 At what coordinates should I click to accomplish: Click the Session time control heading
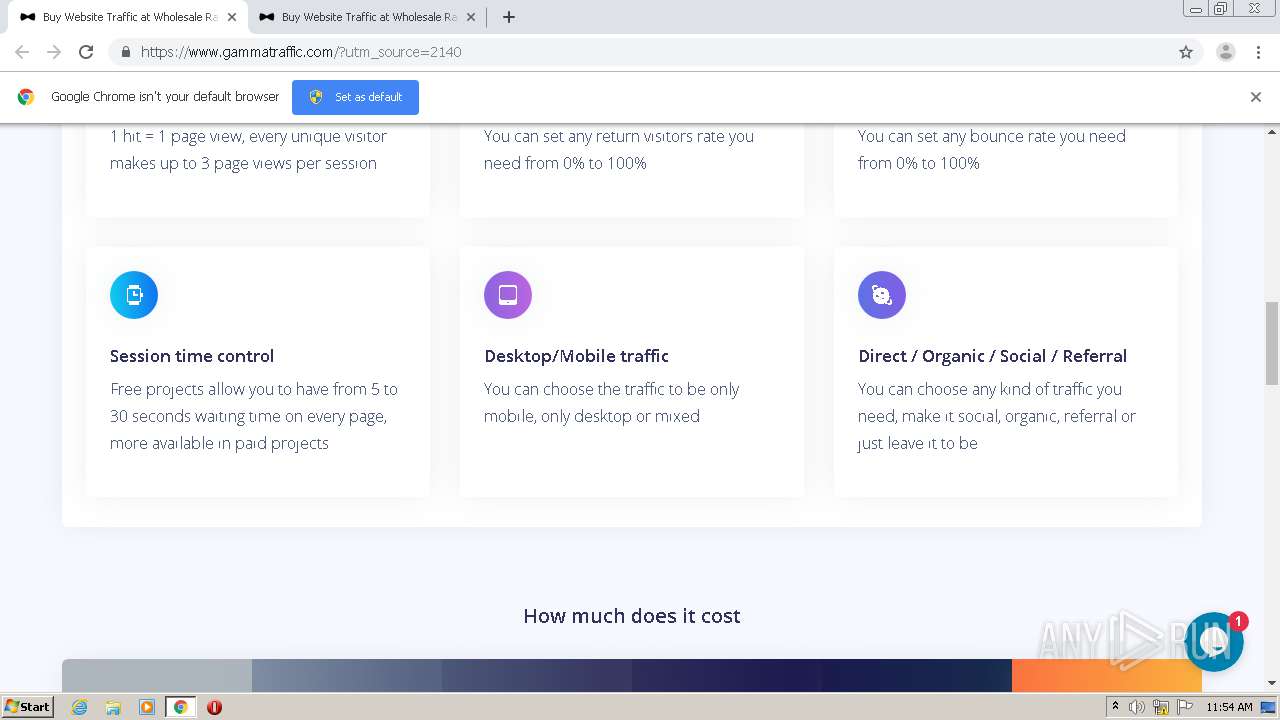[x=192, y=356]
